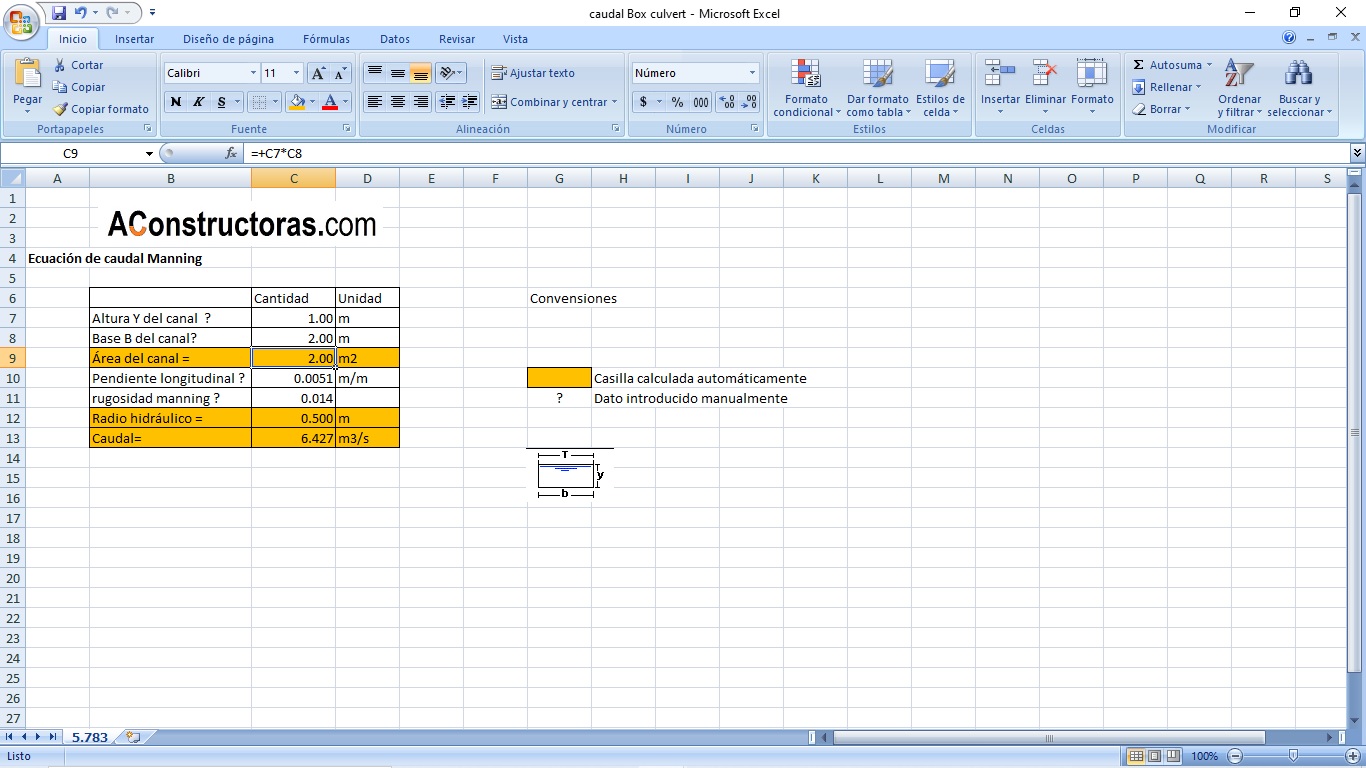The height and width of the screenshot is (768, 1366).
Task: Apply red font color A
Action: (330, 102)
